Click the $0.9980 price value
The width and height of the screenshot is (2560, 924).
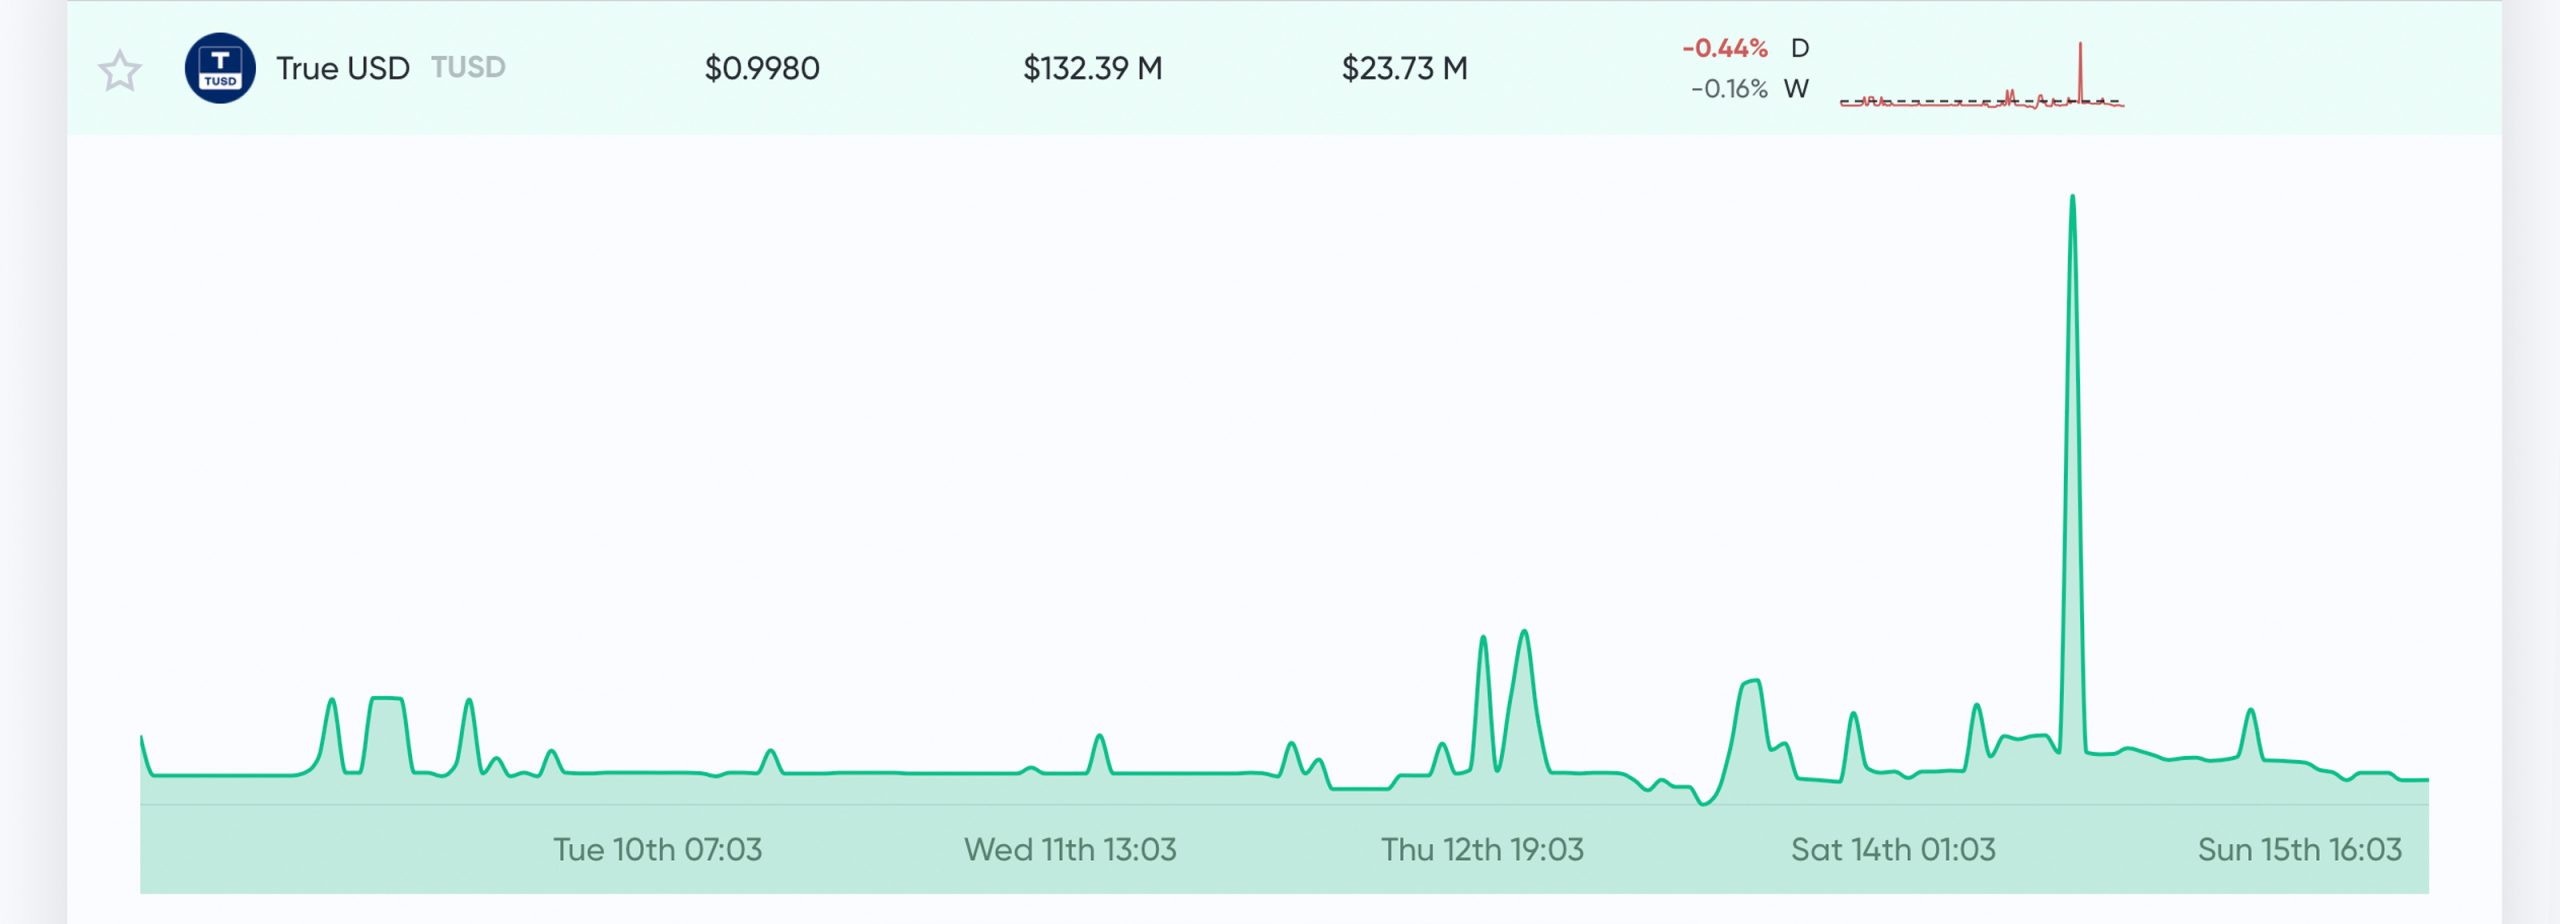762,68
